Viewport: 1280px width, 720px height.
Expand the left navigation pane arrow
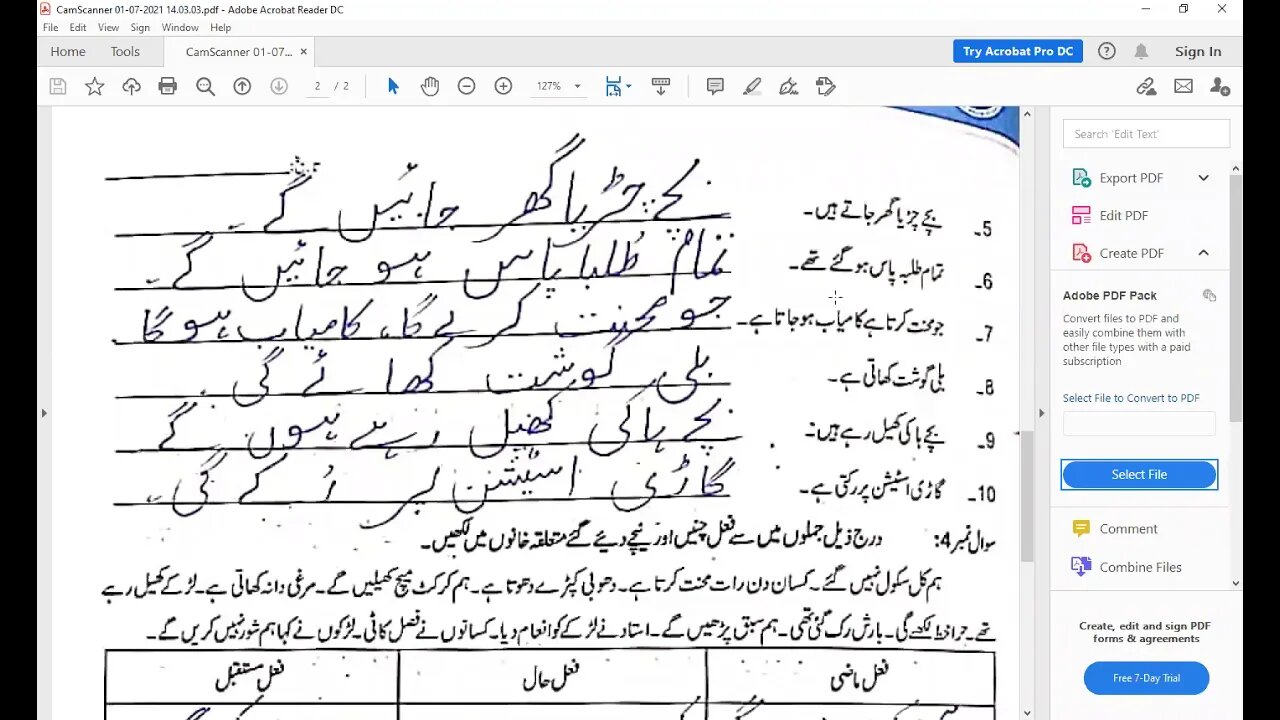(x=44, y=412)
